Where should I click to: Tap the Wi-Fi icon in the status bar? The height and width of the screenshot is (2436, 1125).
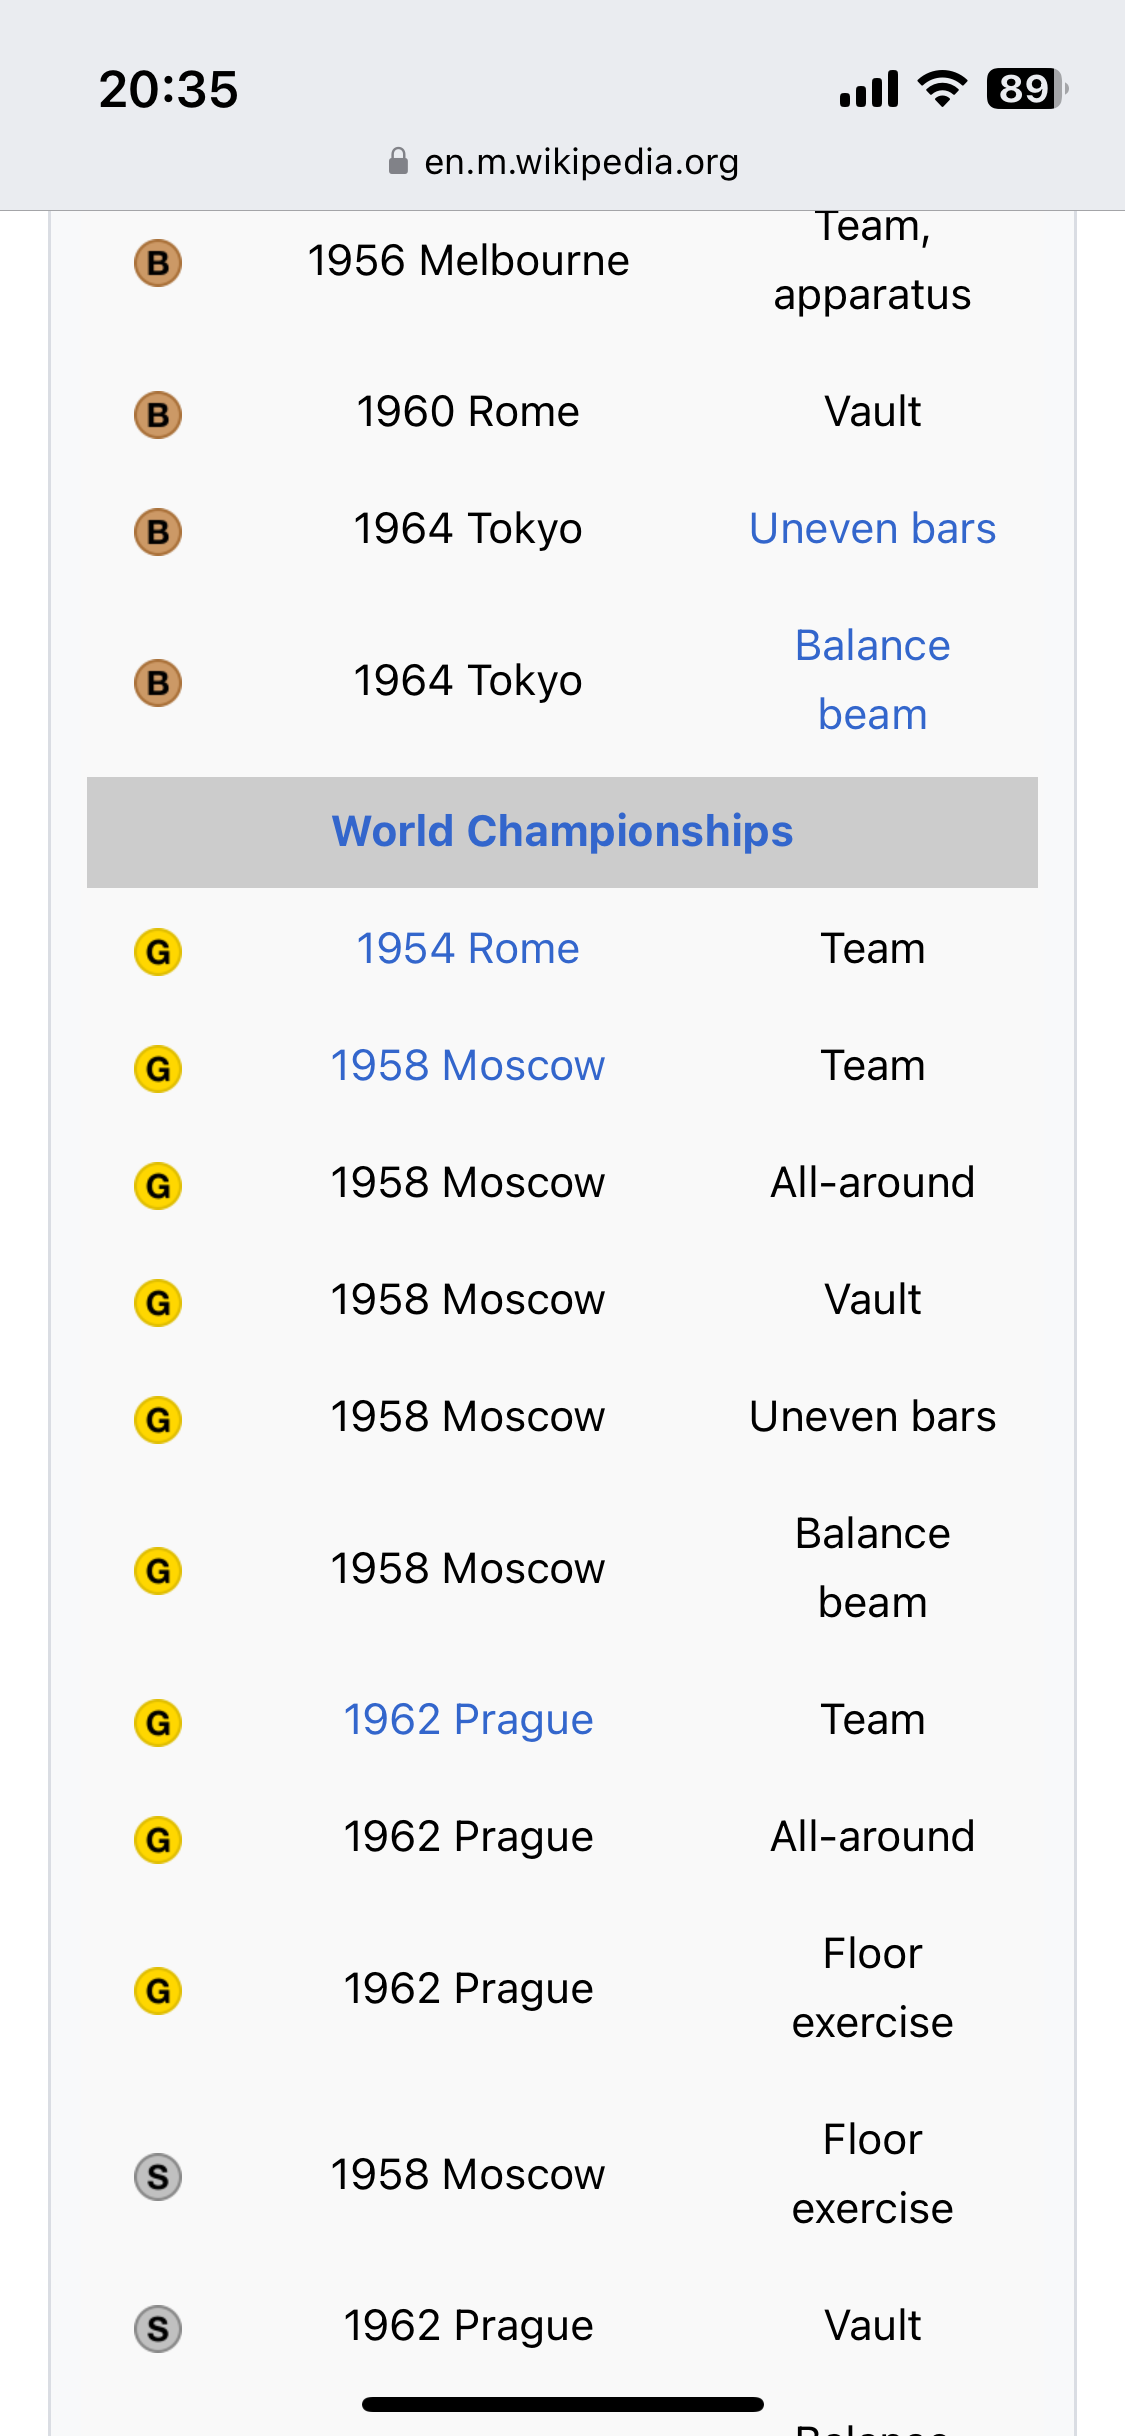(x=942, y=89)
